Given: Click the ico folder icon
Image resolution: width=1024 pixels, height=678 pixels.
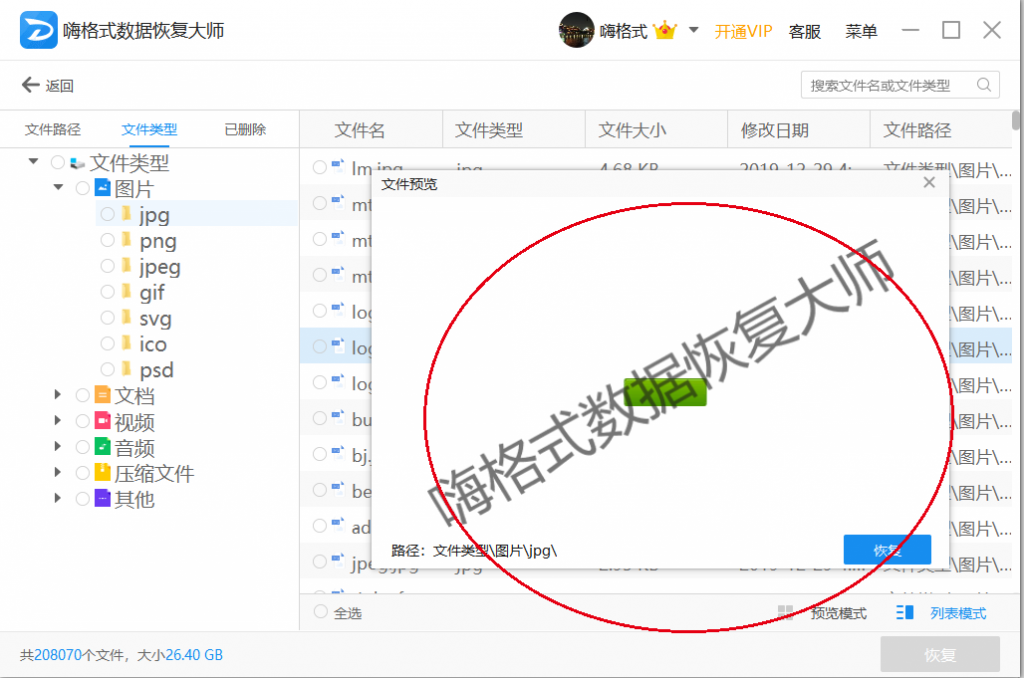Looking at the screenshot, I should 127,343.
